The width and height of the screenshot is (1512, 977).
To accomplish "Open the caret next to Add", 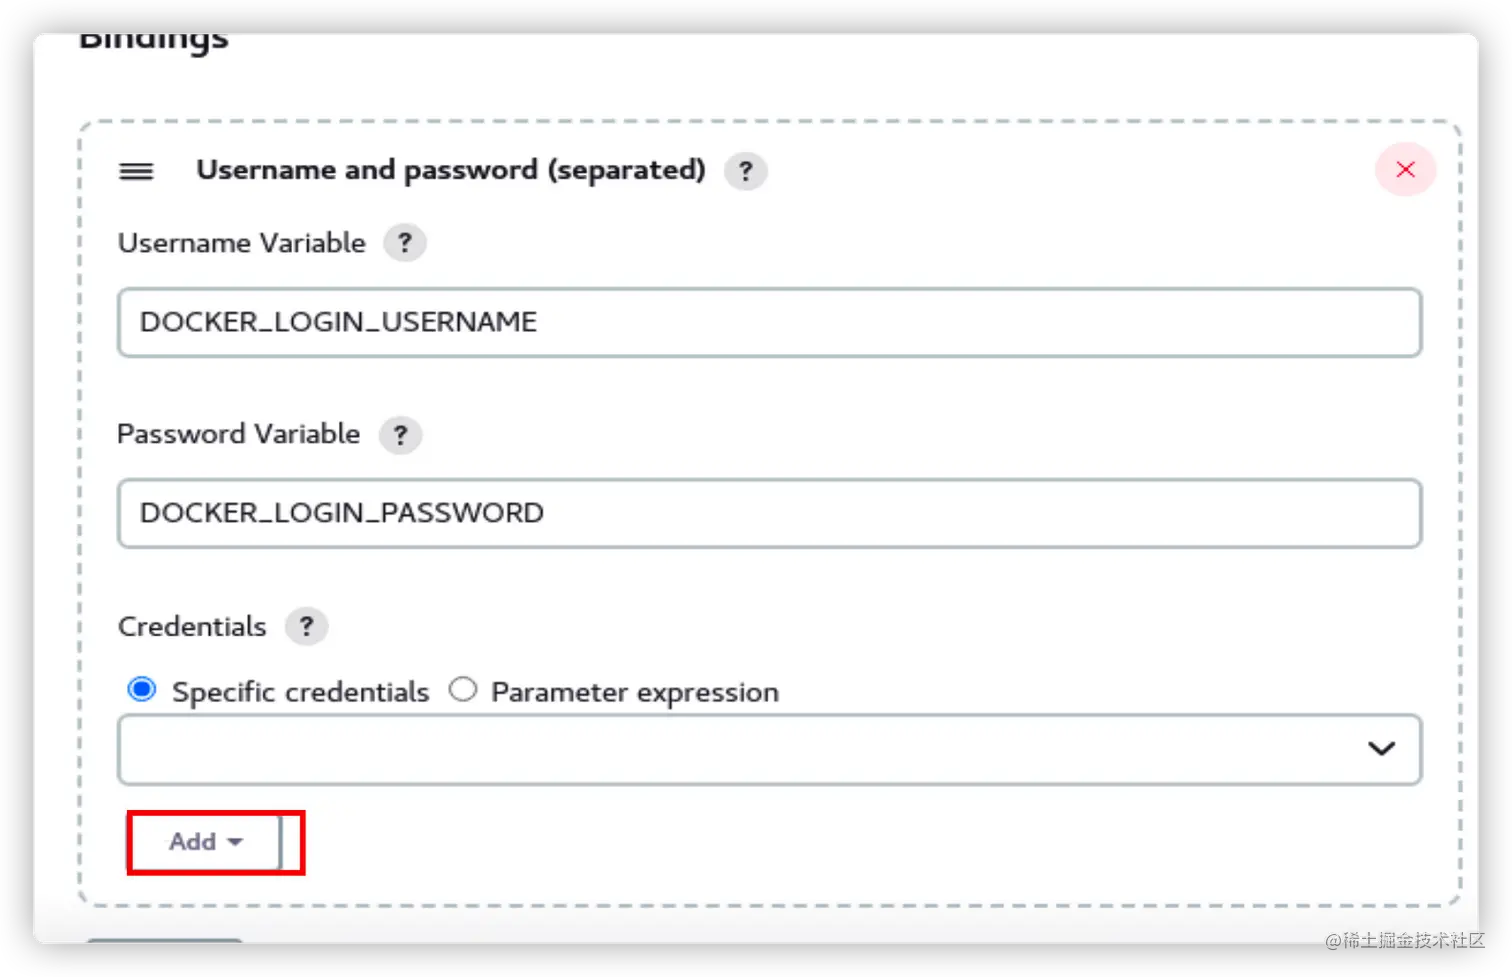I will [x=235, y=842].
